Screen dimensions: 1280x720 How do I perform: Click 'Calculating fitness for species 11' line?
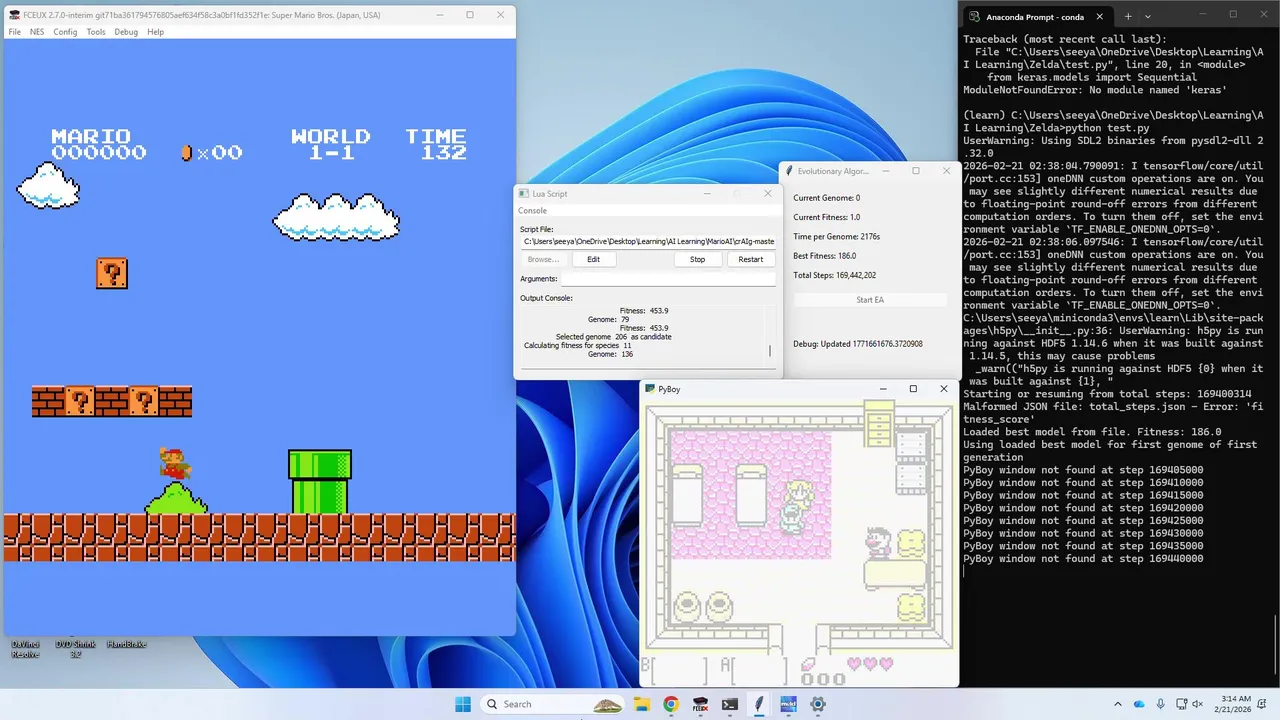(578, 345)
